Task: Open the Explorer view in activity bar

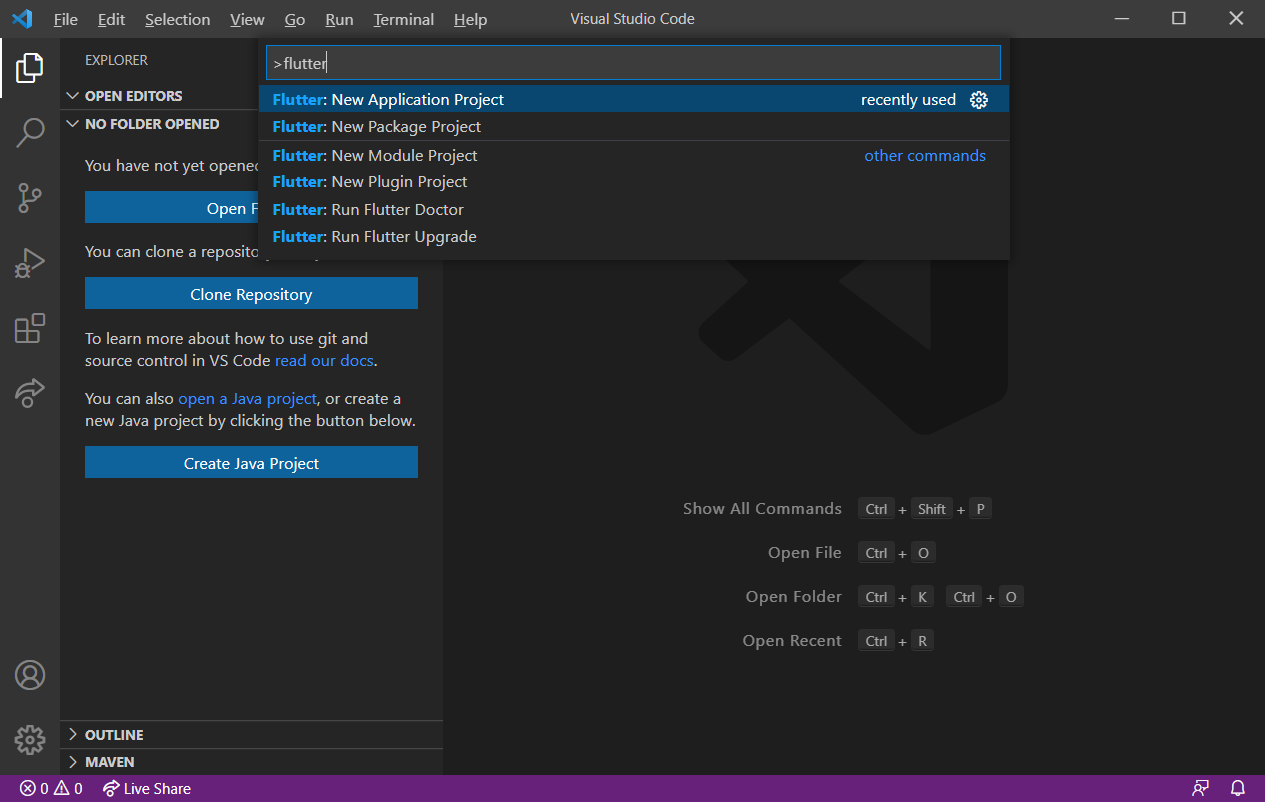Action: (30, 68)
